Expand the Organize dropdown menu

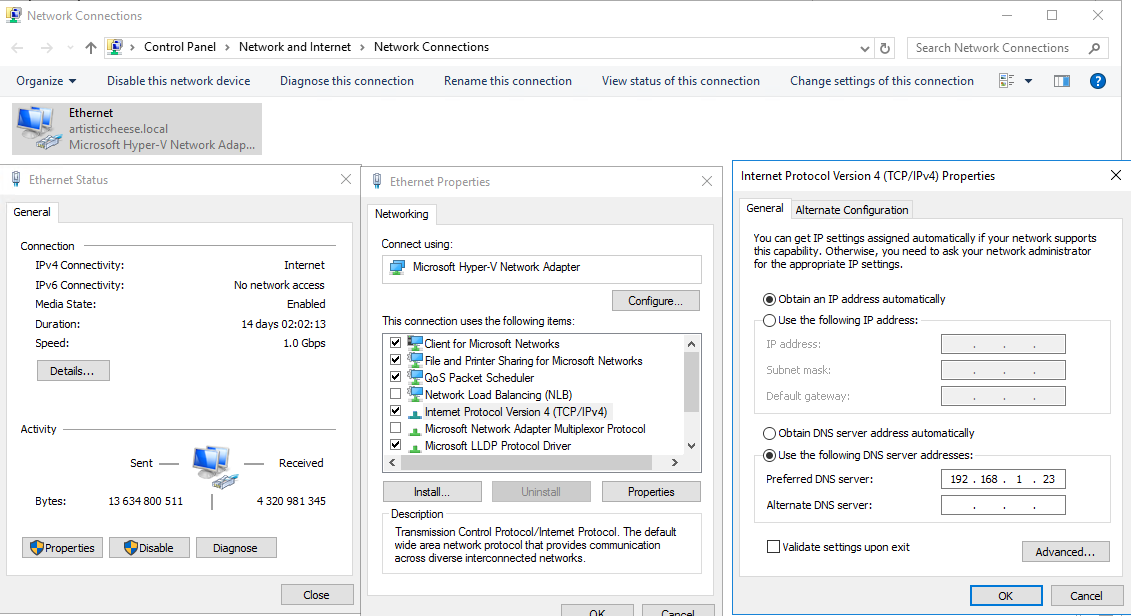(x=46, y=81)
